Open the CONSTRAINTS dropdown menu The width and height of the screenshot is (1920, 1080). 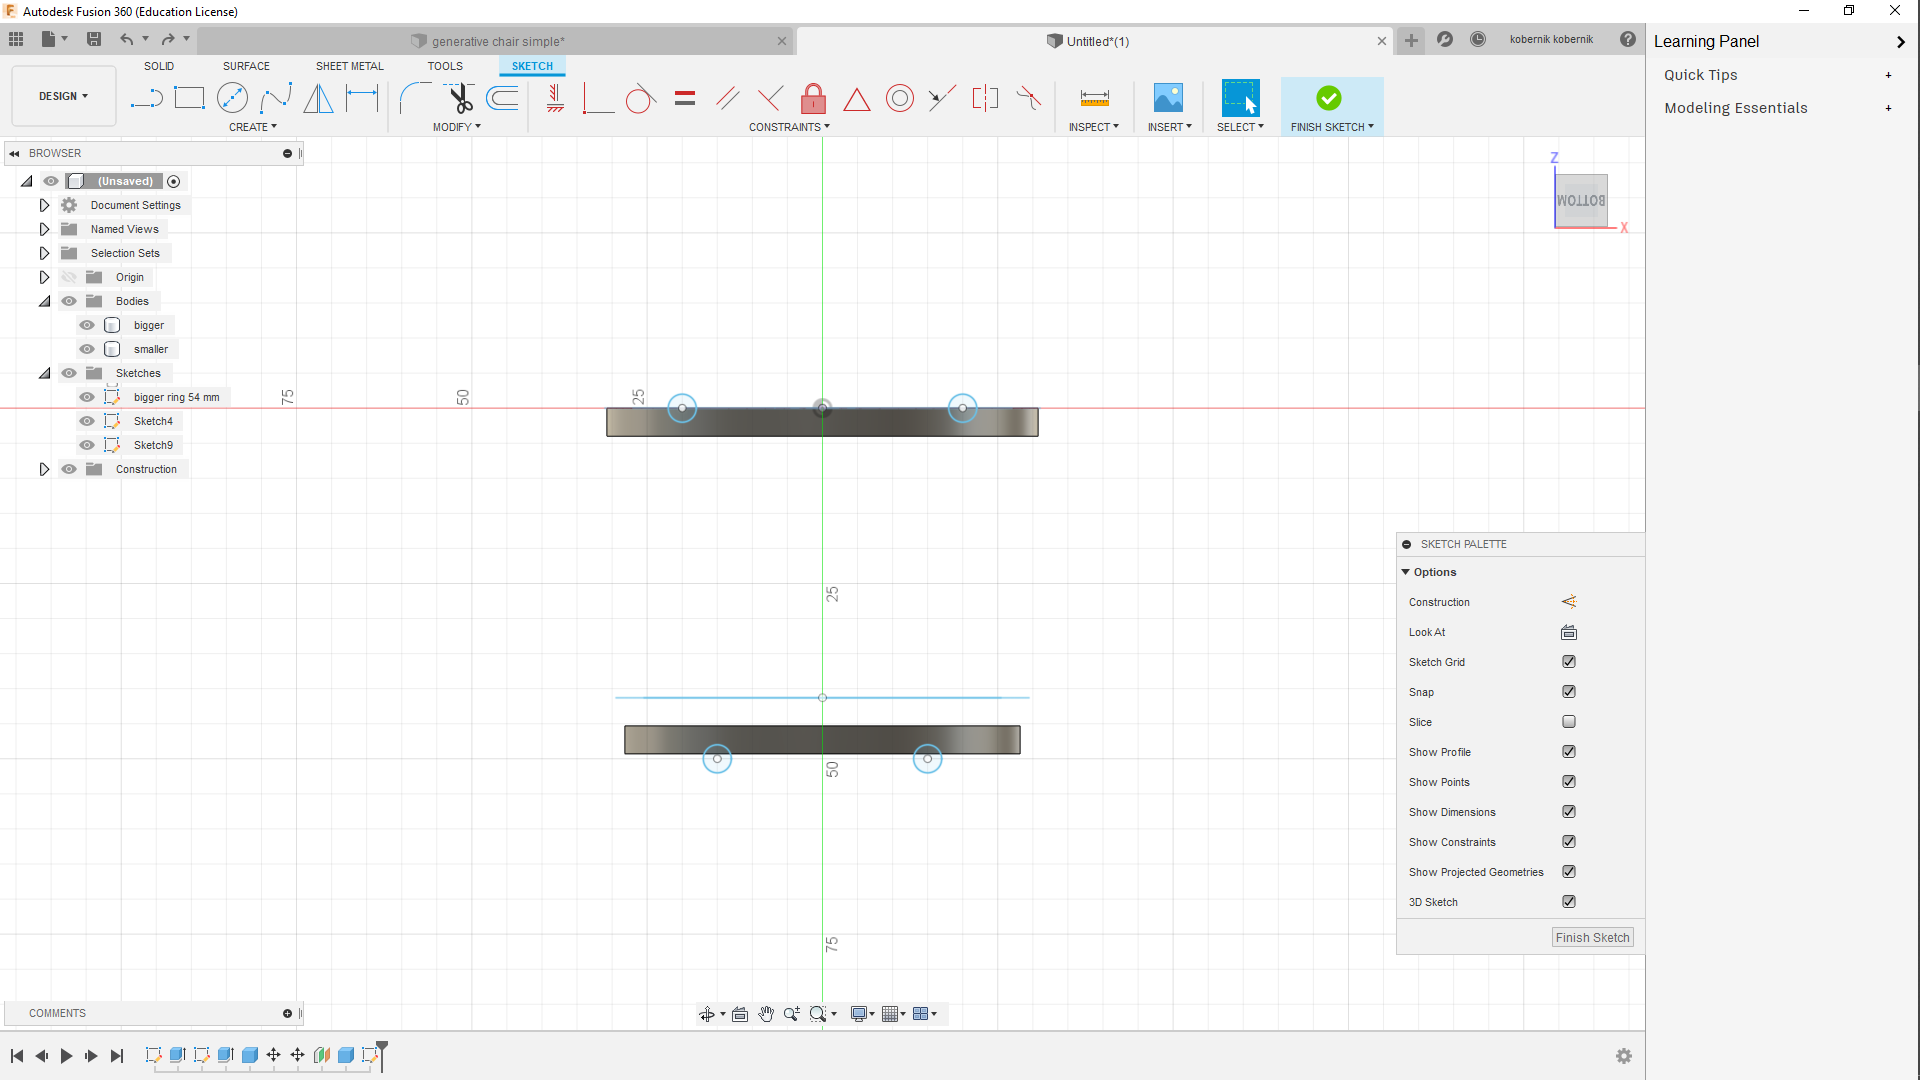coord(789,126)
